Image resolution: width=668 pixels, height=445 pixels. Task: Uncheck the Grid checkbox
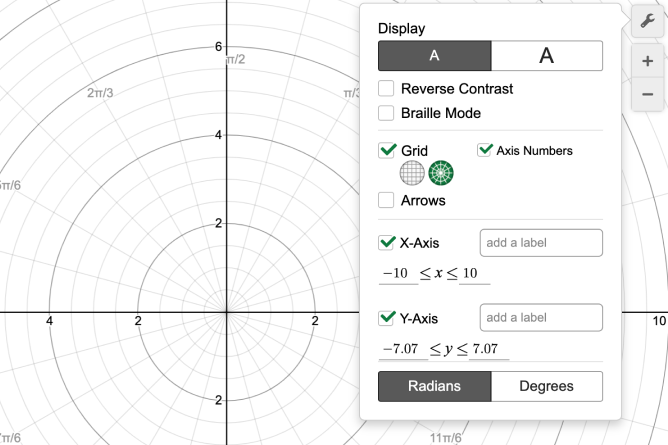click(388, 151)
